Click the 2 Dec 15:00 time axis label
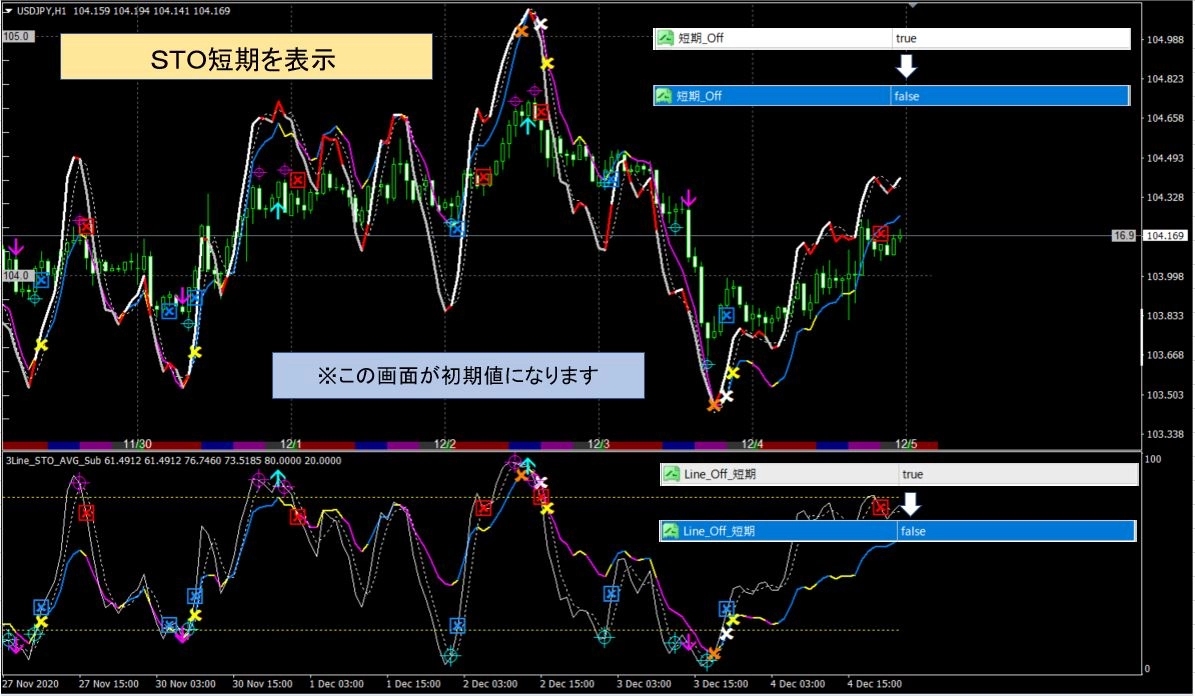Viewport: 1195px width, 696px height. pos(567,684)
